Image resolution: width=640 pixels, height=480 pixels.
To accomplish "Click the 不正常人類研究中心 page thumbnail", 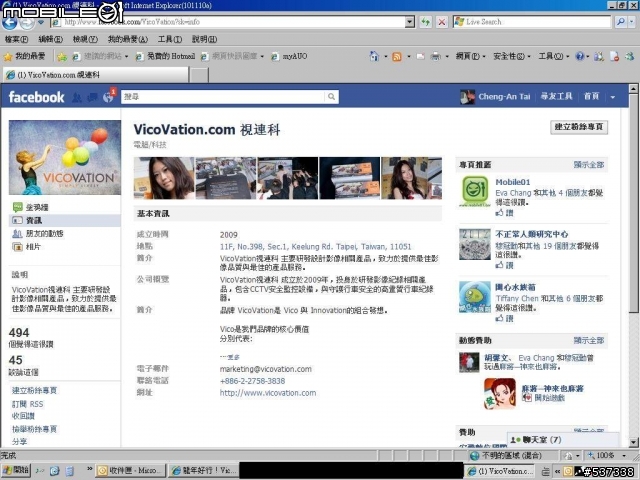I will (475, 244).
